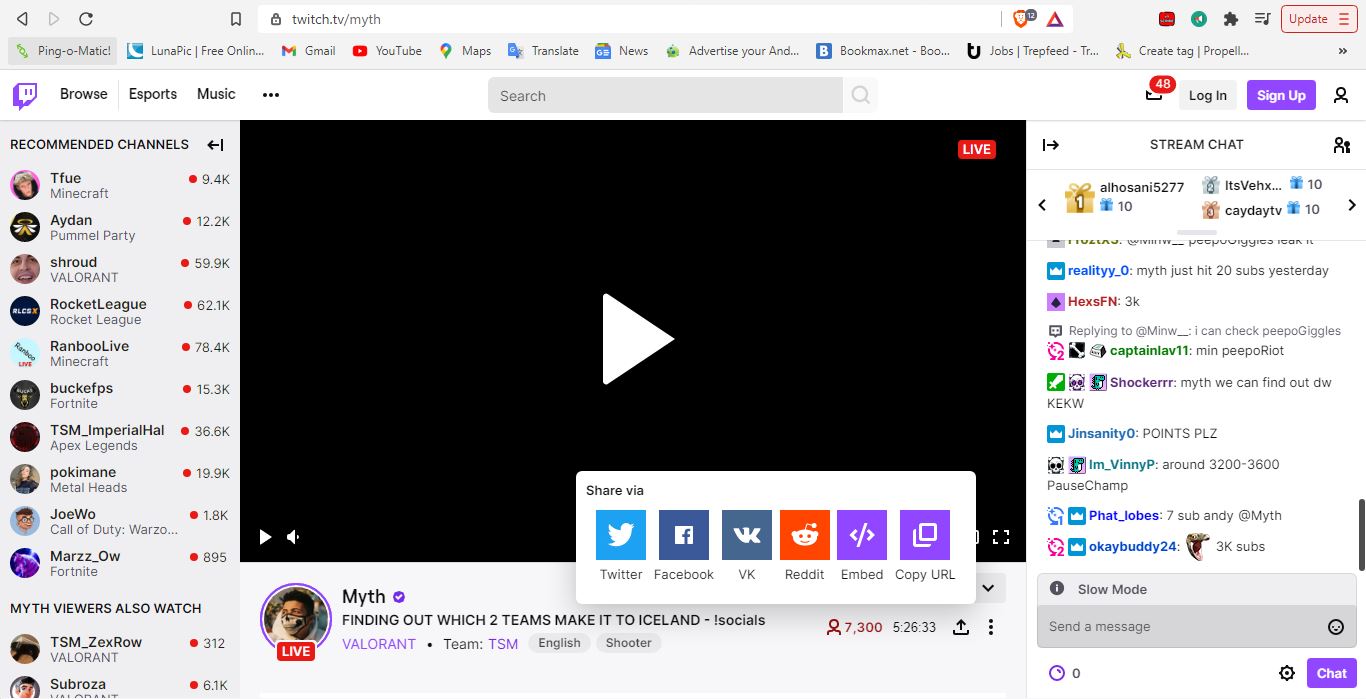Open browser extensions puzzle icon
The height and width of the screenshot is (699, 1366).
(x=1231, y=18)
